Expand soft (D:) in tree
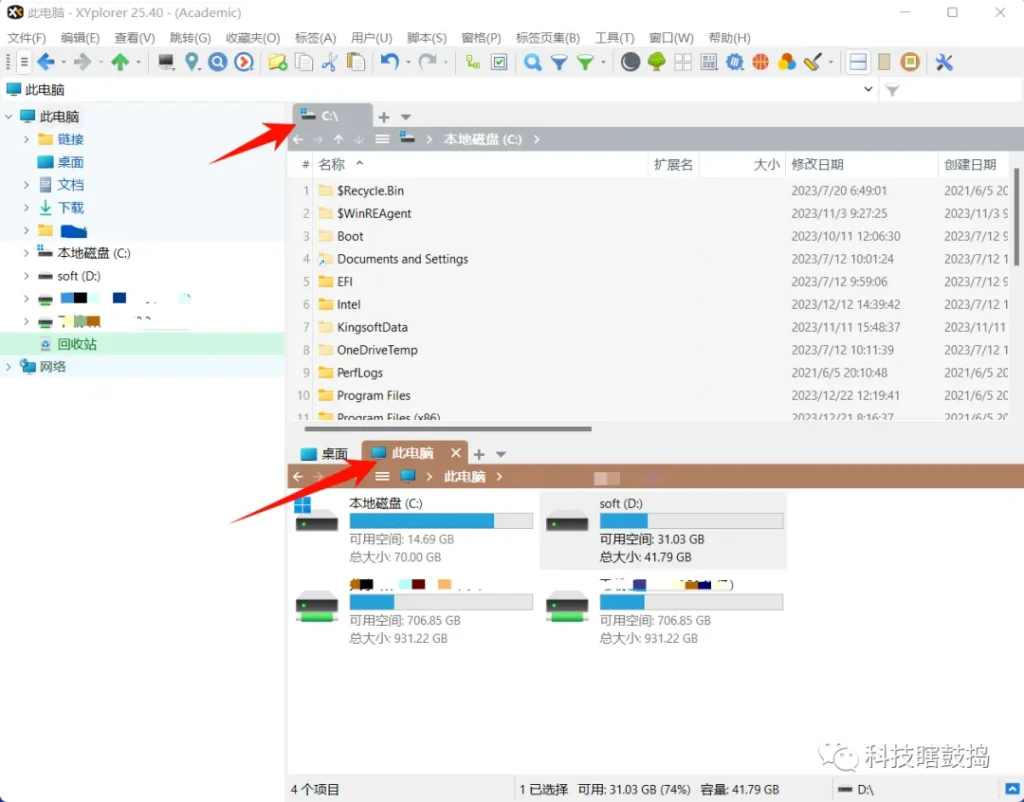The height and width of the screenshot is (802, 1024). (x=26, y=276)
